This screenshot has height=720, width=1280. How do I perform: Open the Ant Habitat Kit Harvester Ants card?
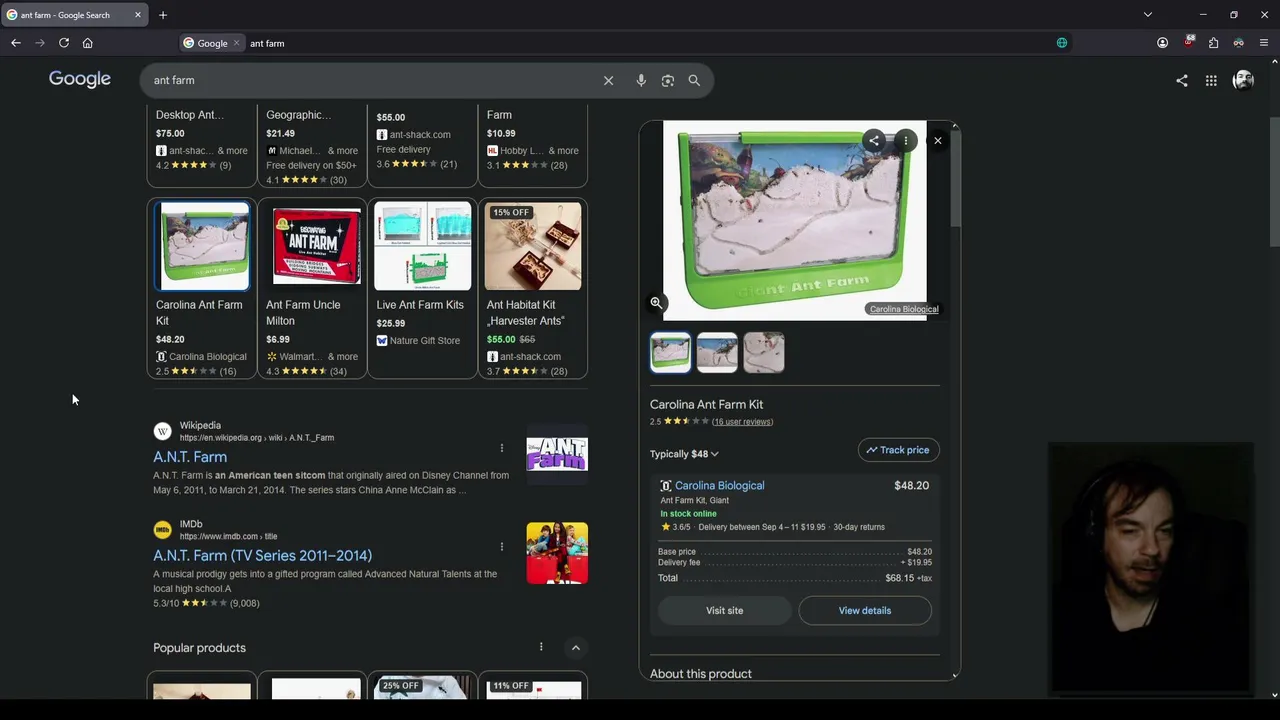pos(532,289)
